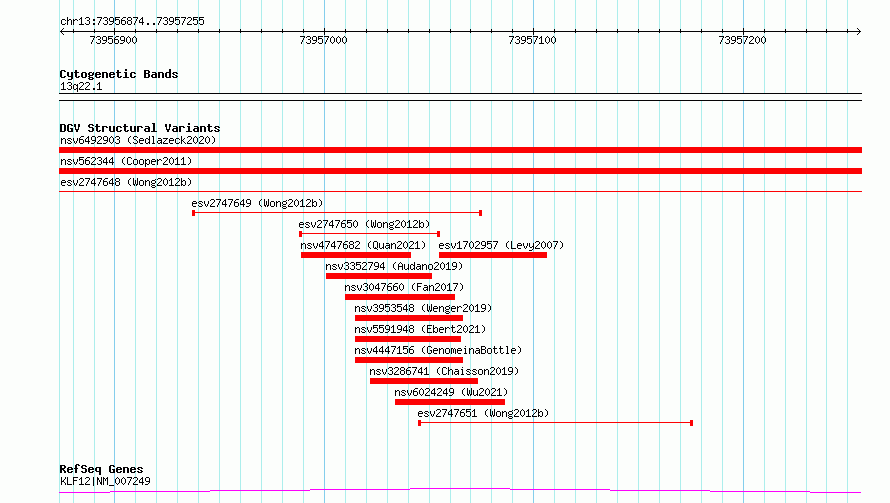Select the magenta KLF12 gene track line
The height and width of the screenshot is (503, 890).
460,491
